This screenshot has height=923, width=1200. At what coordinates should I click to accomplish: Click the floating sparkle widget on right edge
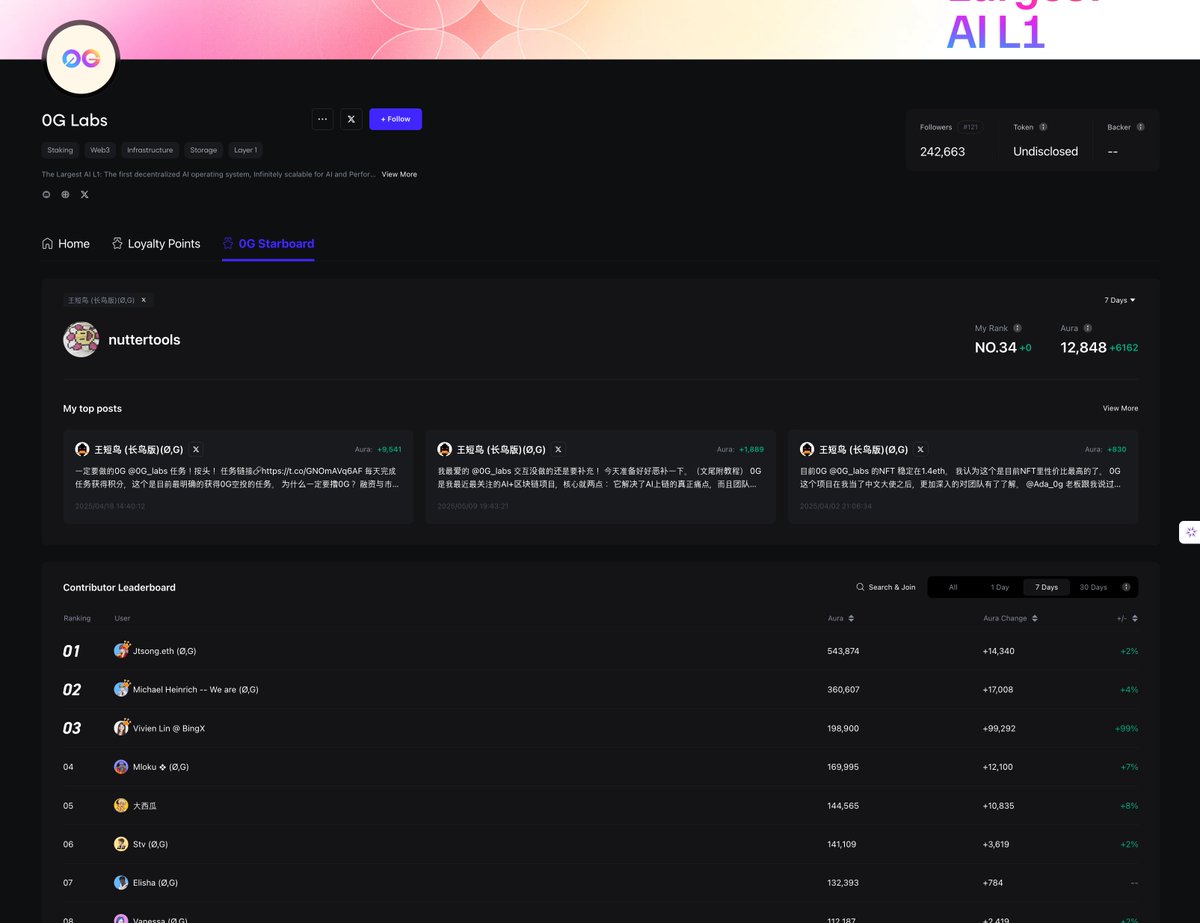[1190, 532]
